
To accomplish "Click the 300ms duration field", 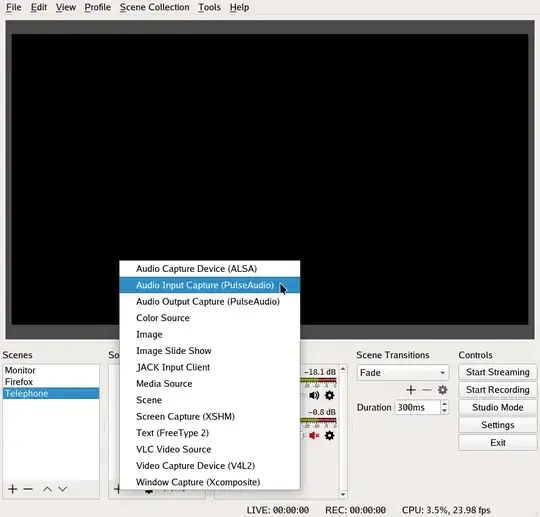I will coord(417,407).
